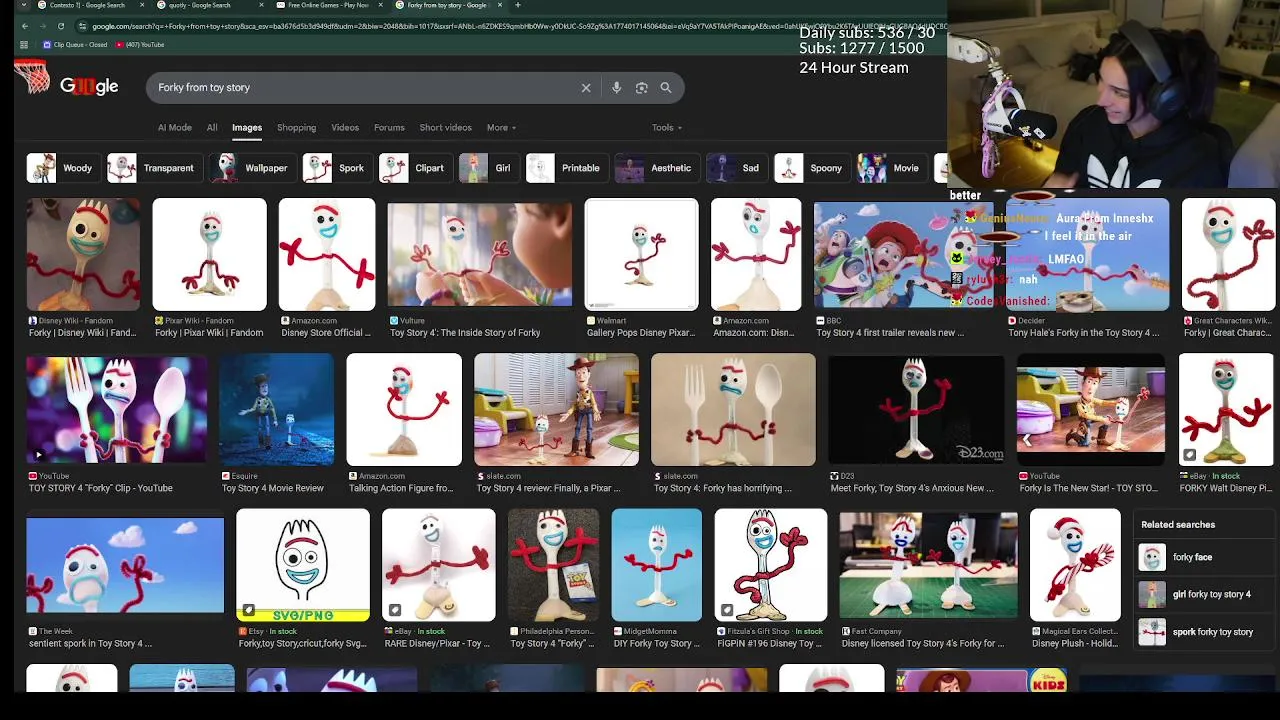The height and width of the screenshot is (720, 1280).
Task: Close the Free Online Games tab
Action: pyautogui.click(x=381, y=5)
